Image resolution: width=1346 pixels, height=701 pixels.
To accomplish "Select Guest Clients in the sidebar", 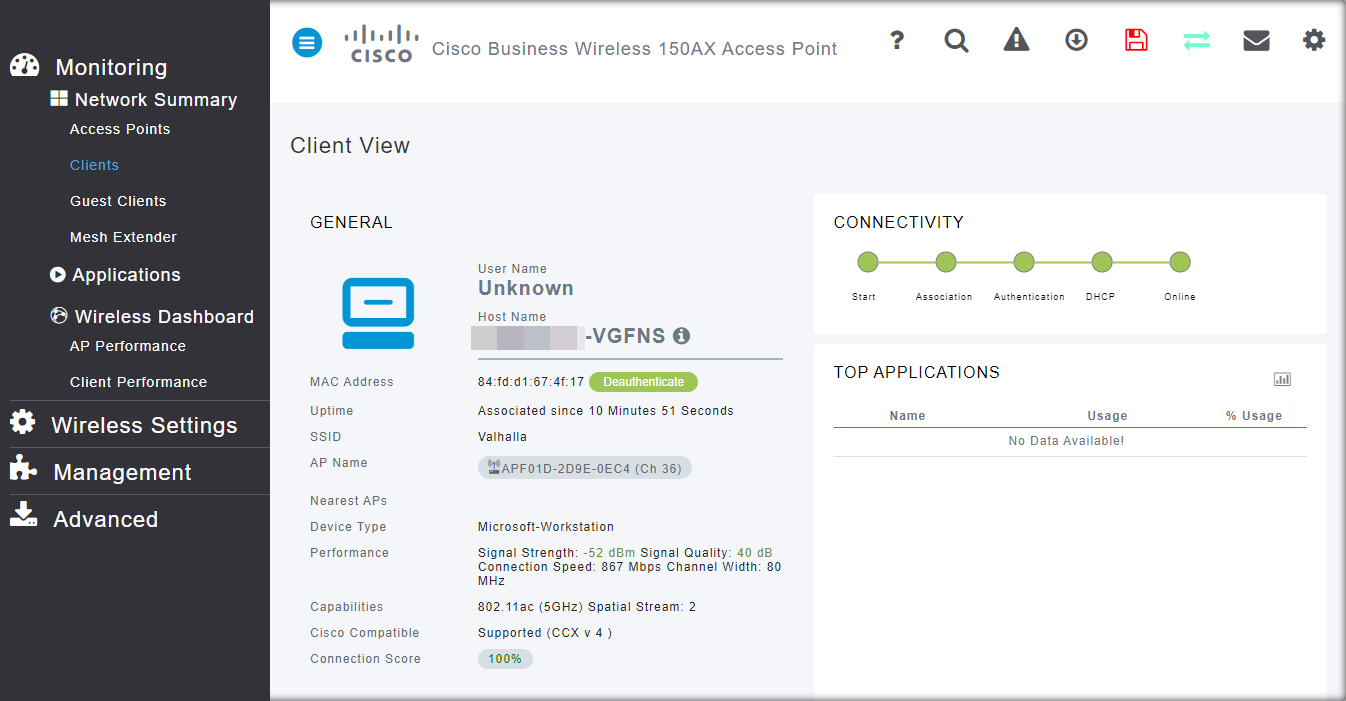I will pos(119,200).
